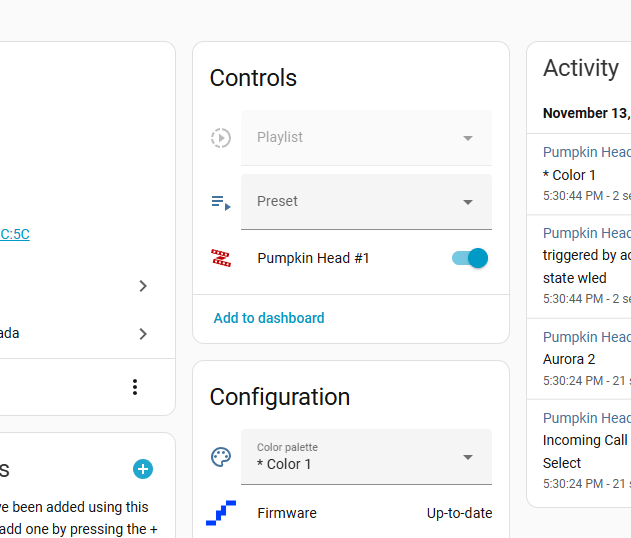The image size is (631, 538).
Task: Click the blue firmware stairs icon
Action: pos(221,513)
